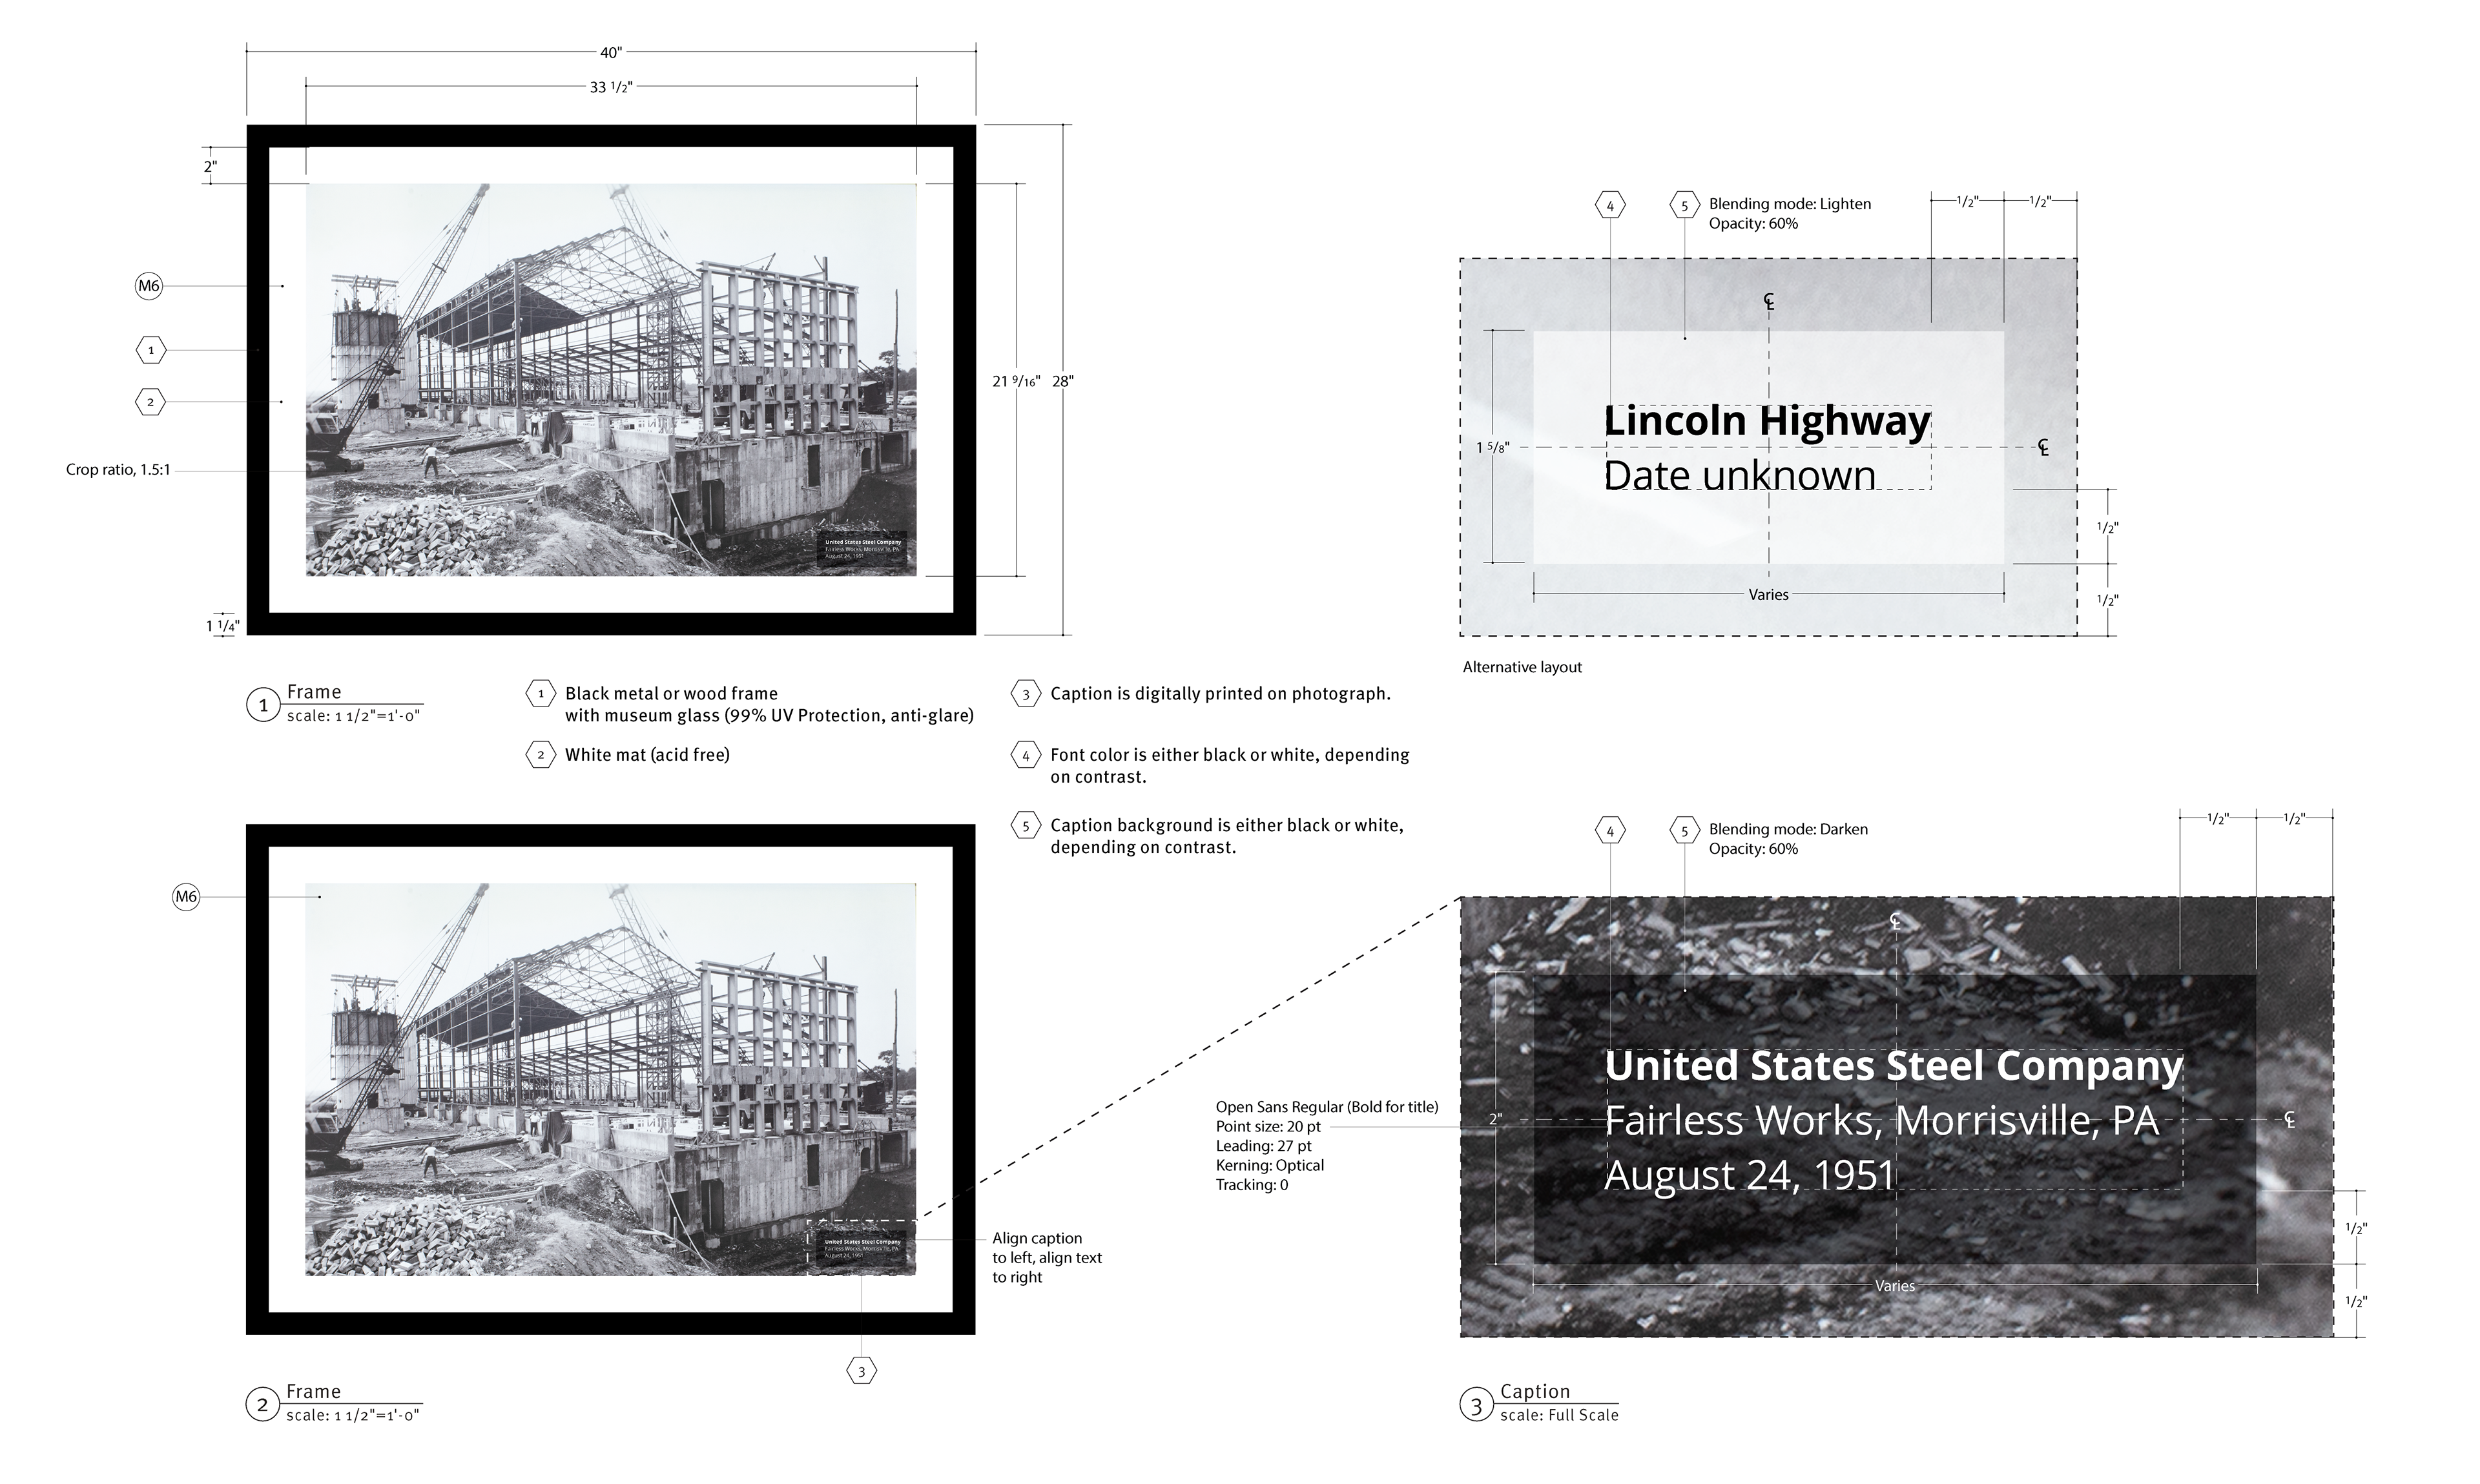Click the M6 circle marker beside bottom frame
The image size is (2480, 1484).
pos(186,897)
